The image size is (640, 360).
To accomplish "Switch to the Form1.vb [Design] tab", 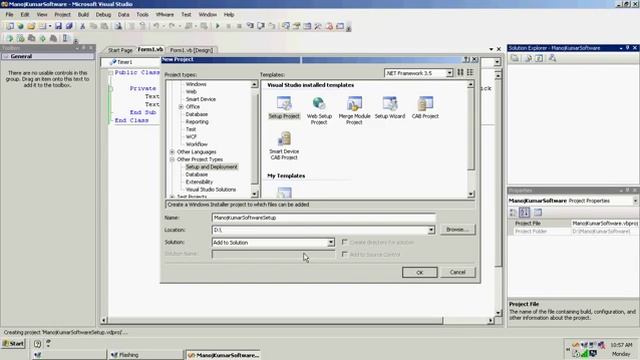I will point(191,50).
